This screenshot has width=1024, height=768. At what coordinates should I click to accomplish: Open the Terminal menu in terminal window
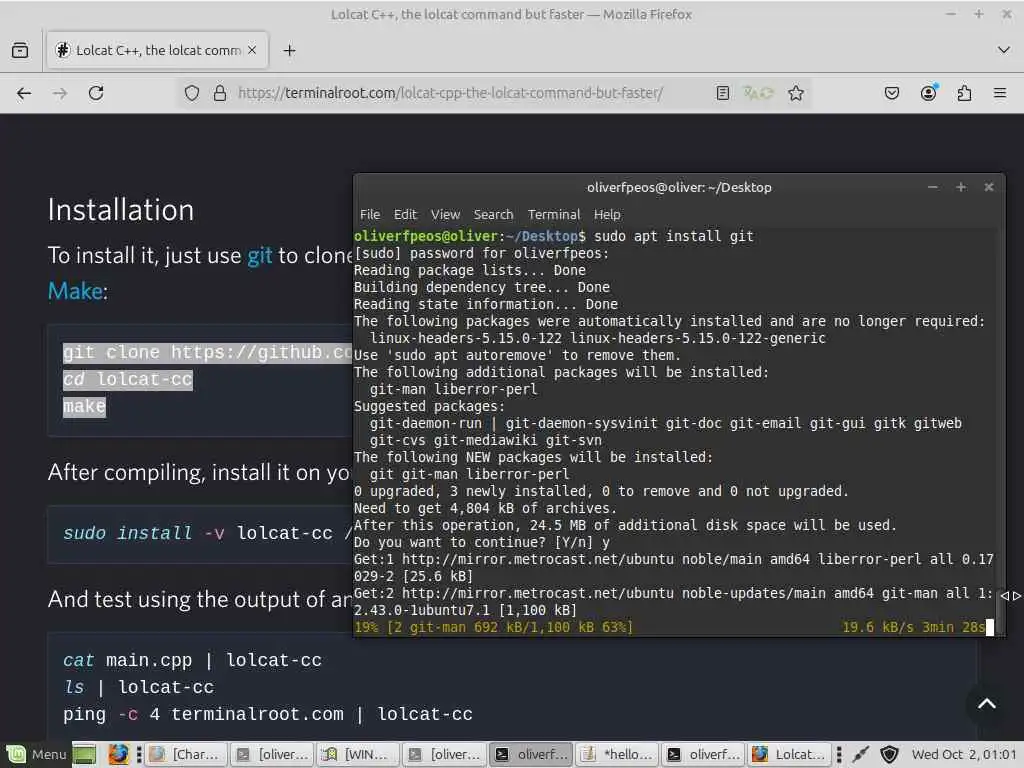pos(554,214)
